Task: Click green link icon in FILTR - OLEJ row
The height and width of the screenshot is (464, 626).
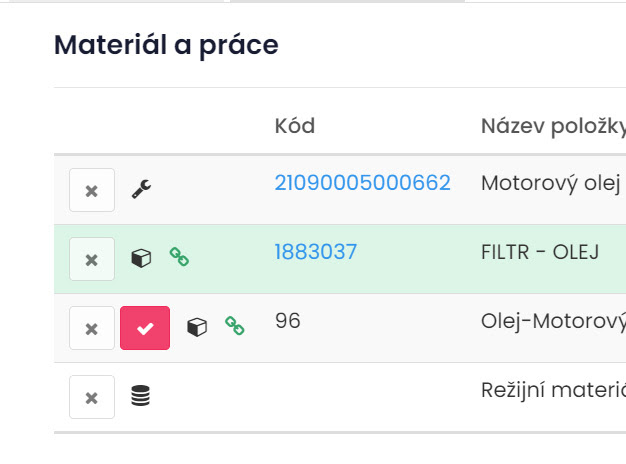Action: [x=179, y=257]
